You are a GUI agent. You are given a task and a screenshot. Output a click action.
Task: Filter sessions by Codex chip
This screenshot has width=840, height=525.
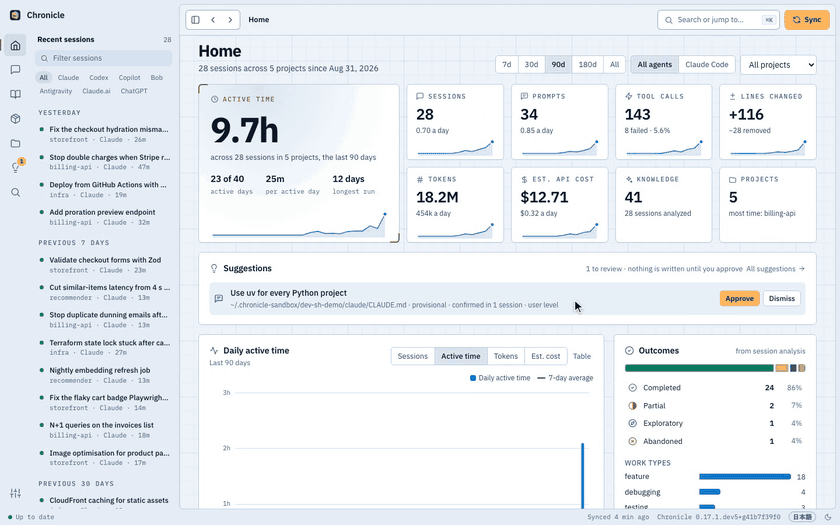coord(99,78)
